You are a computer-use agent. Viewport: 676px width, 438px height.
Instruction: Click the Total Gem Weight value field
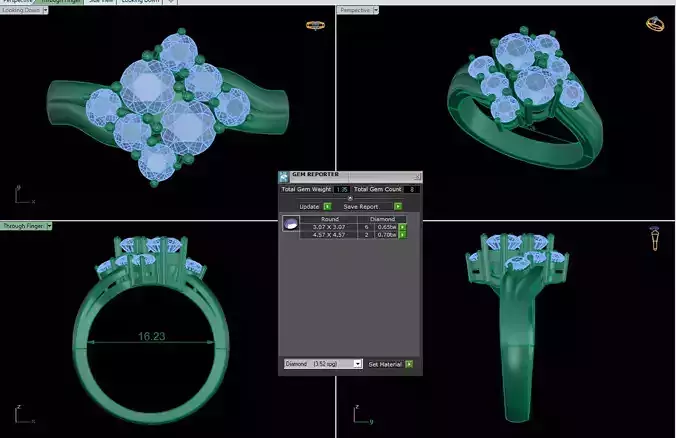click(x=341, y=189)
